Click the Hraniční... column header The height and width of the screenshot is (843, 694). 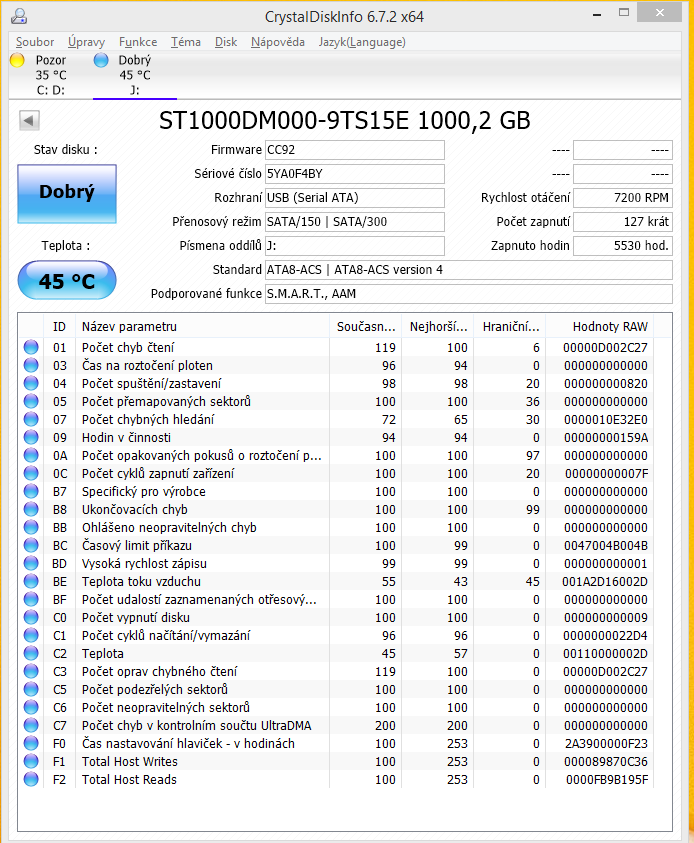[x=510, y=326]
